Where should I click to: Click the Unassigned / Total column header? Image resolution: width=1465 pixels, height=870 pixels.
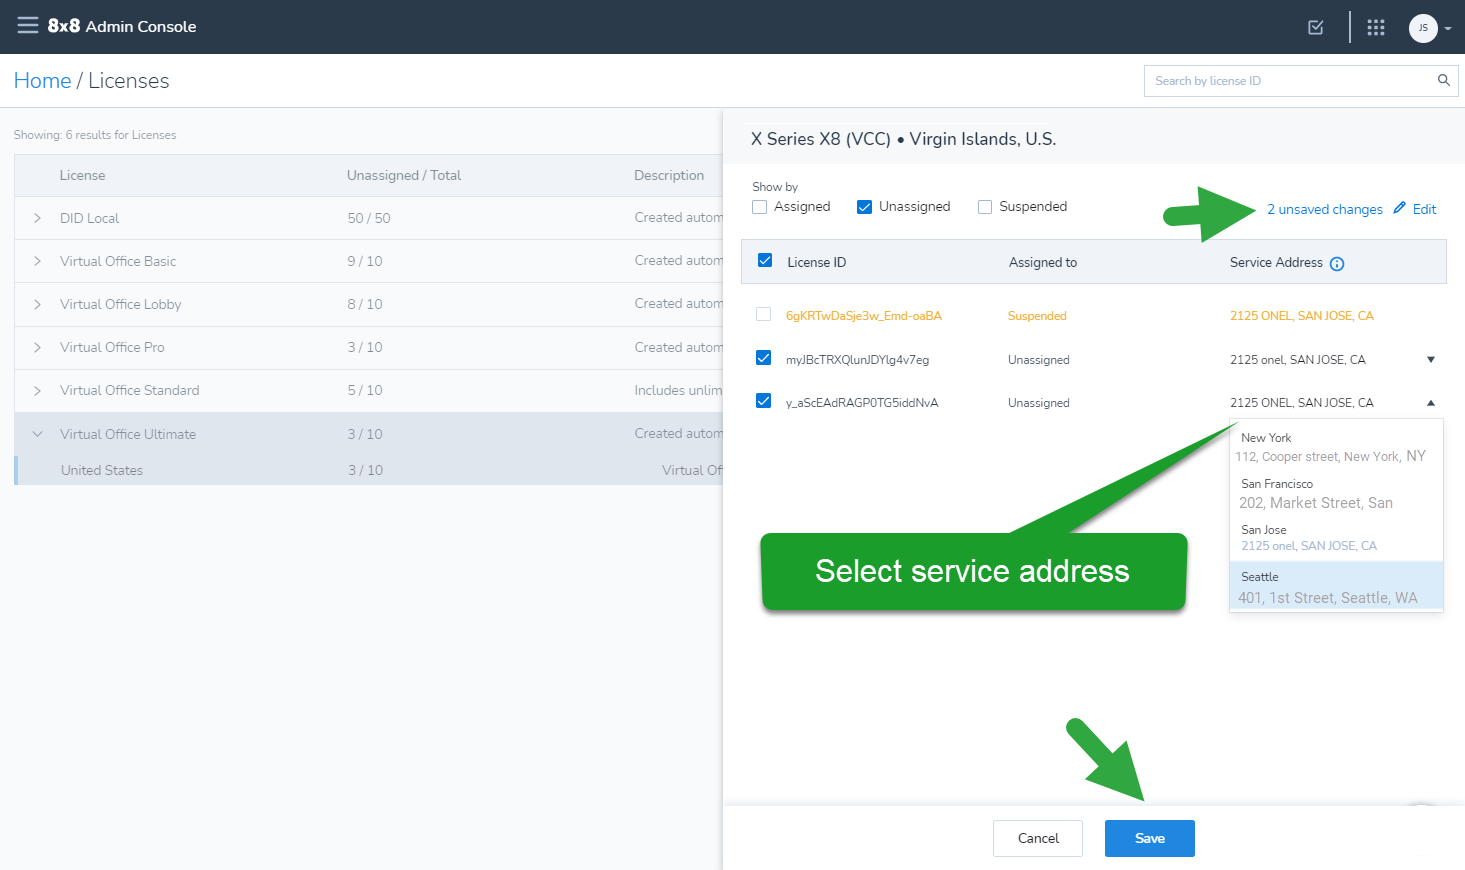[404, 175]
